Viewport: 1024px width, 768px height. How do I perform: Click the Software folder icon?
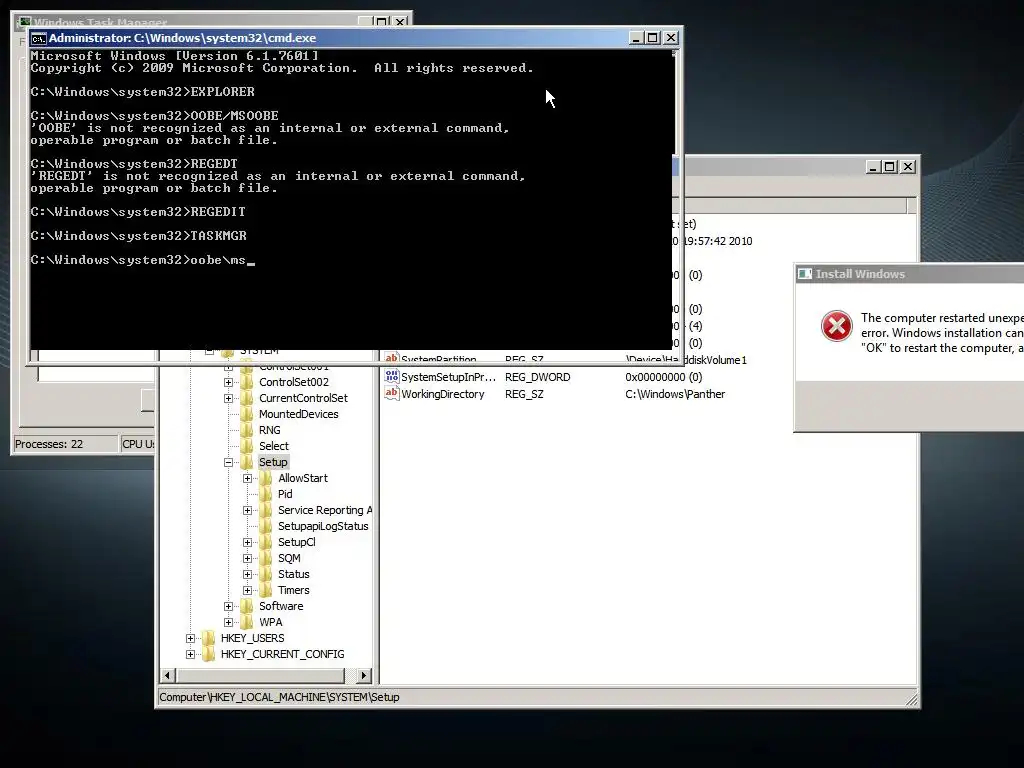coord(247,606)
